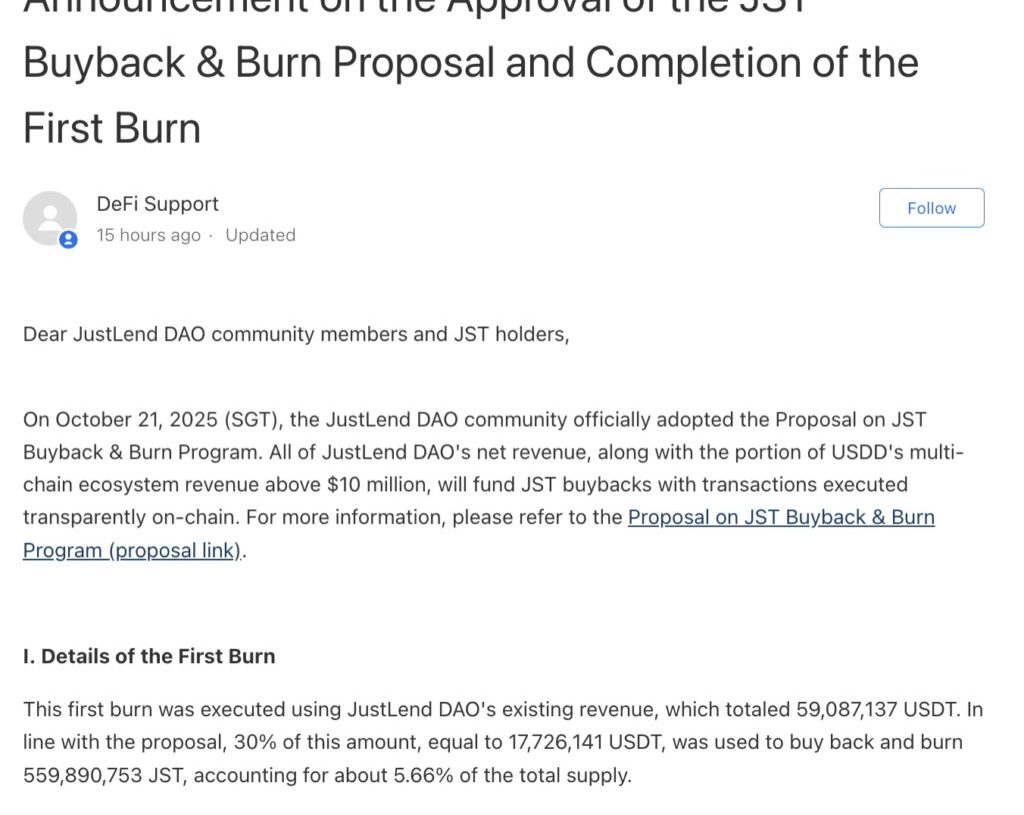
Task: Click the blue user badge on avatar
Action: (x=68, y=240)
